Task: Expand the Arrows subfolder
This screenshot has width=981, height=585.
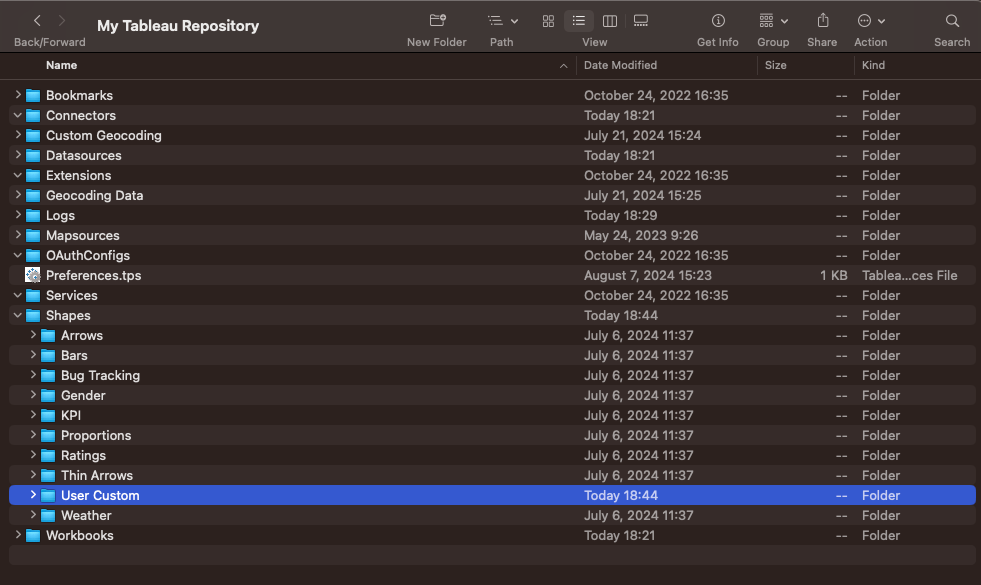Action: 33,335
